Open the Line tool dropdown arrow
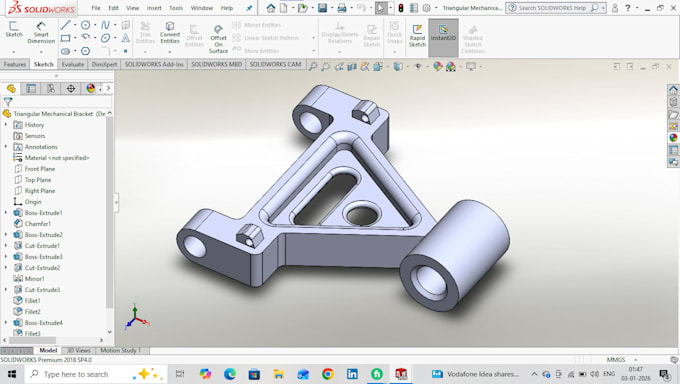This screenshot has height=384, width=680. coord(75,25)
